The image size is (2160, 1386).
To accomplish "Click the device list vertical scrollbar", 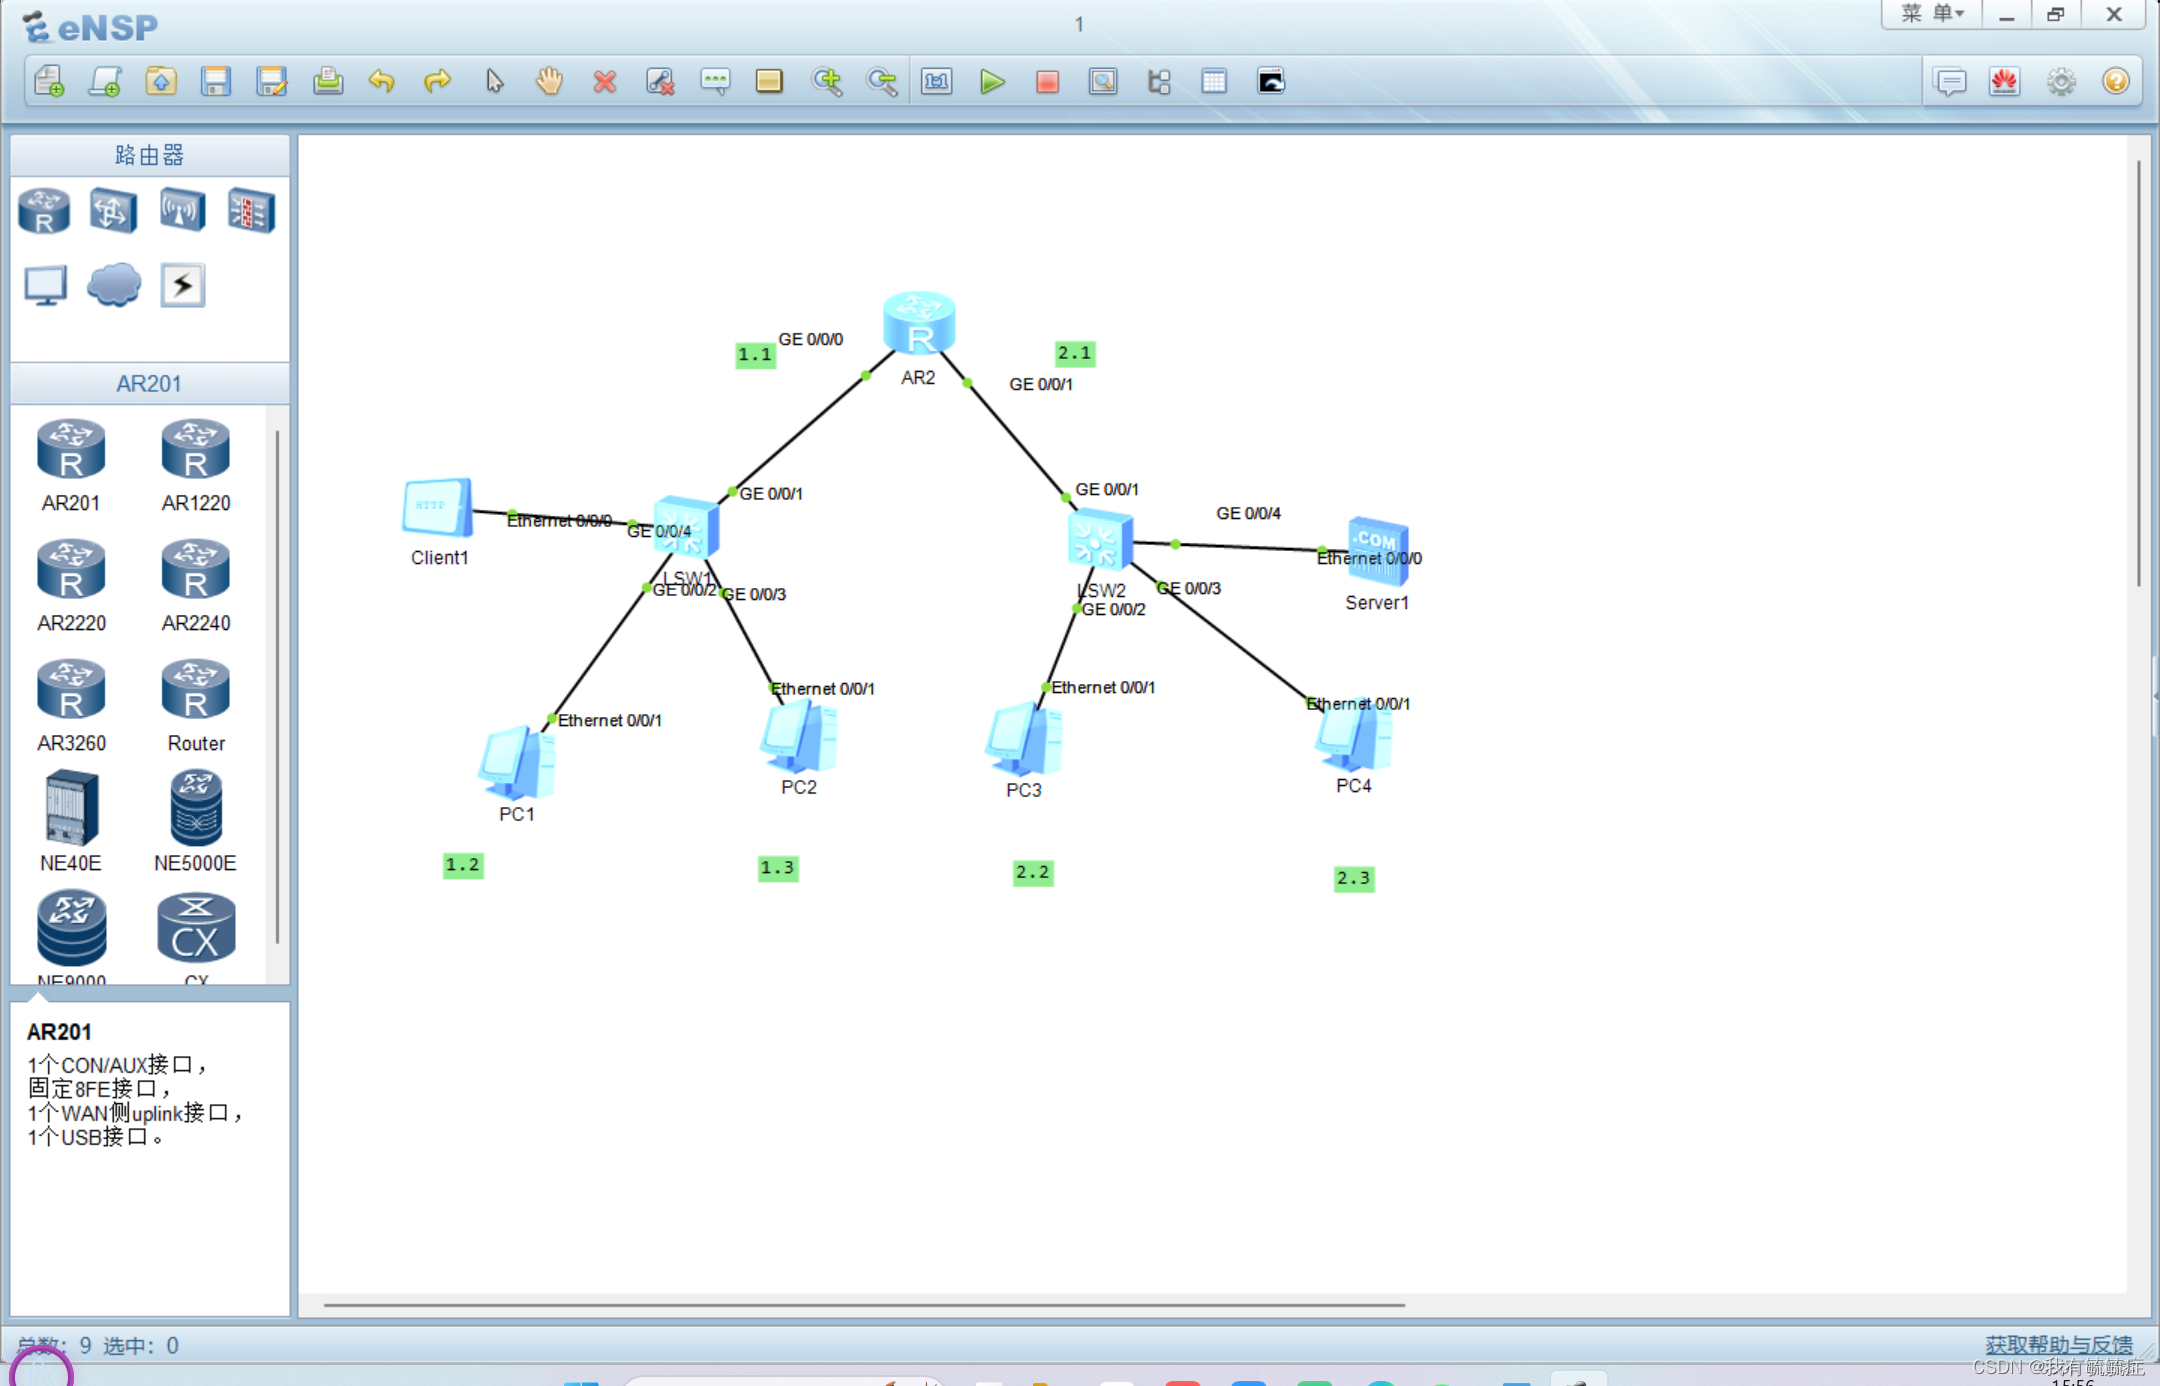I will [277, 686].
